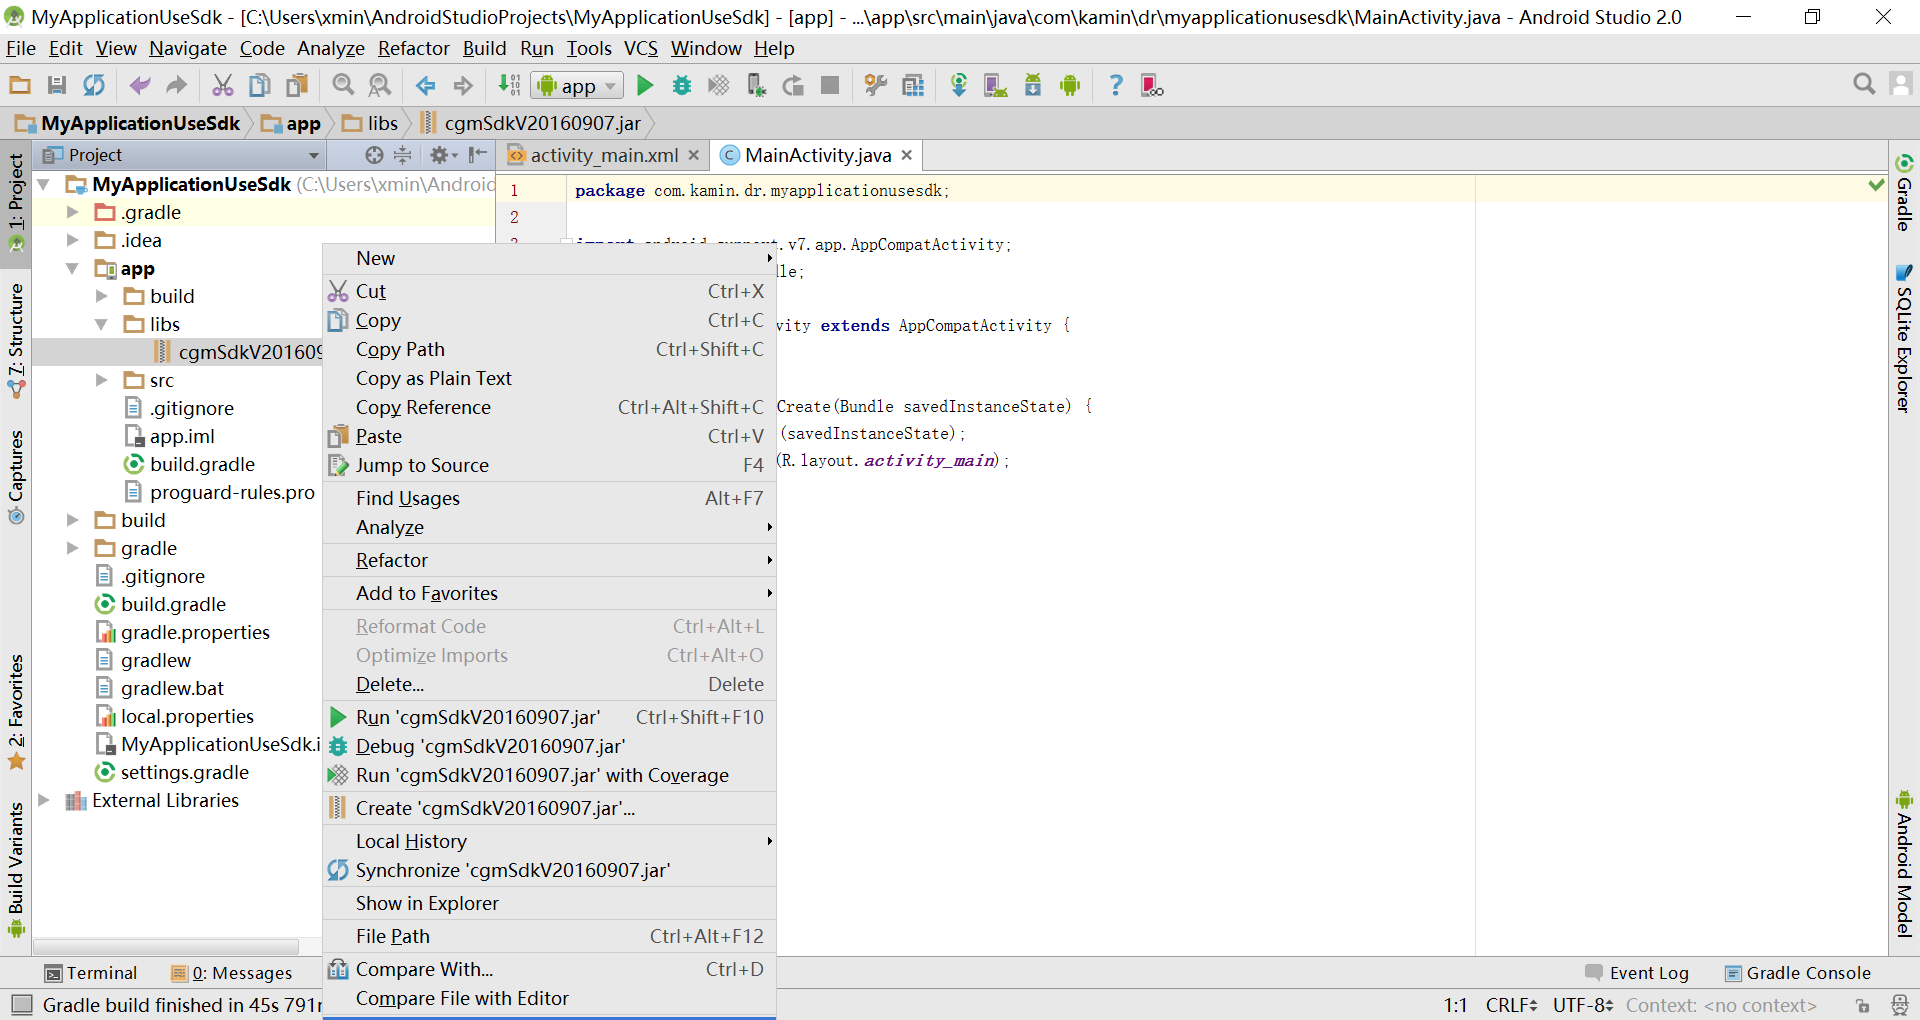Click Collapse All icon in Project panel

pos(402,155)
